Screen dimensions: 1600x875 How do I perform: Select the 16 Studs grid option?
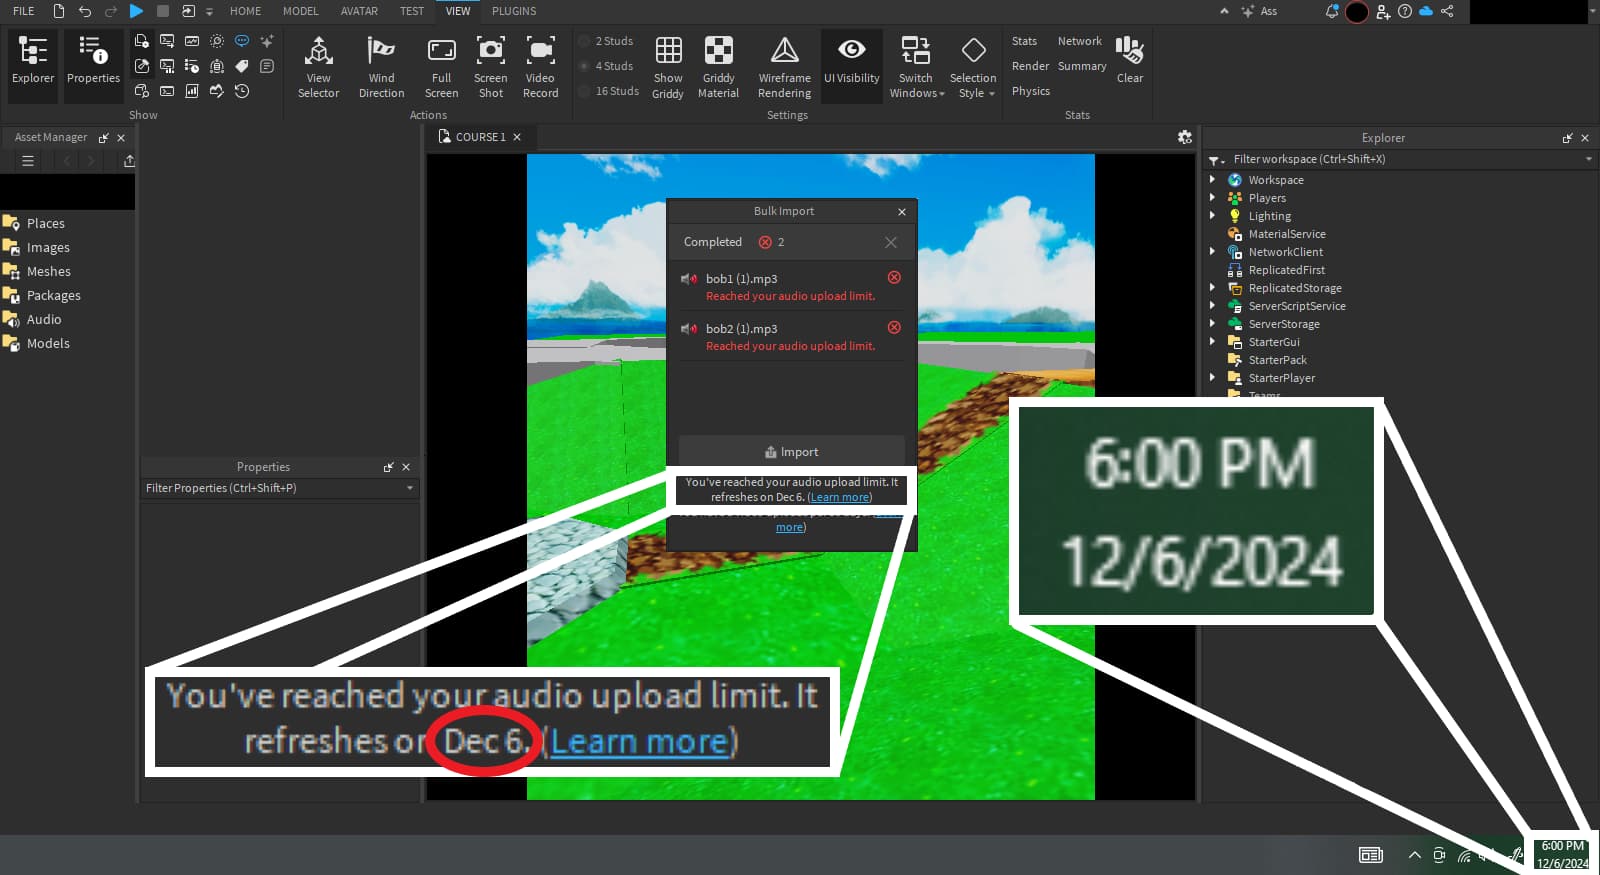(609, 91)
